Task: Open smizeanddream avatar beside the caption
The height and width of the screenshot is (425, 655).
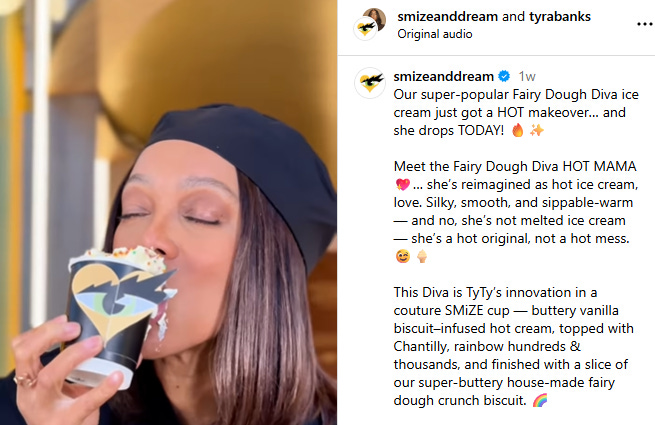Action: (370, 83)
